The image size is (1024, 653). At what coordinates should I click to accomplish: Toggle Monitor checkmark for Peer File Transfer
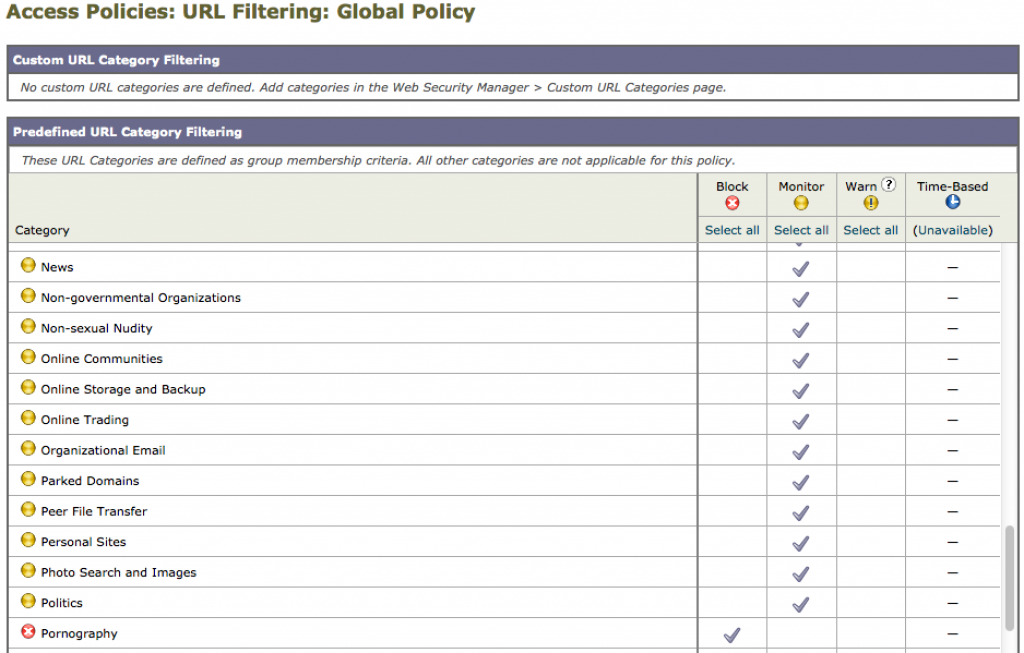click(x=800, y=513)
